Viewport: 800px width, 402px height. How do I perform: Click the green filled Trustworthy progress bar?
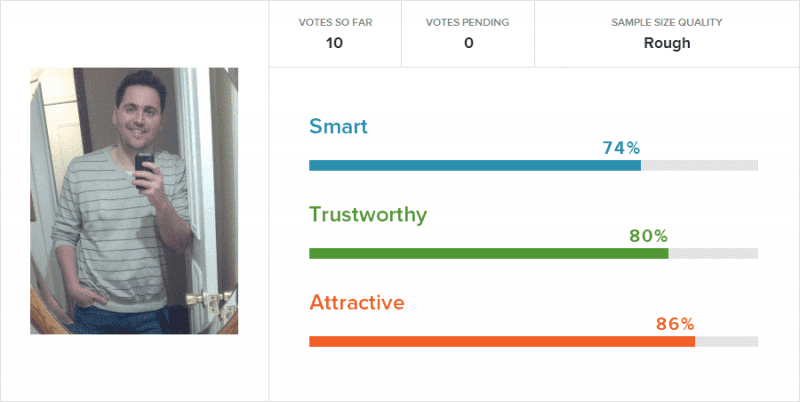(x=488, y=253)
